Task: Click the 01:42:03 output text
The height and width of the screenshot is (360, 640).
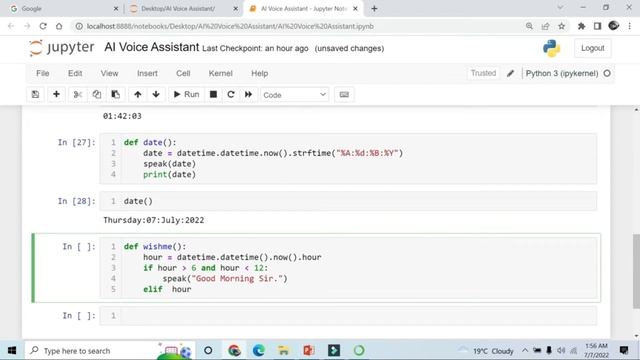Action: [x=122, y=116]
